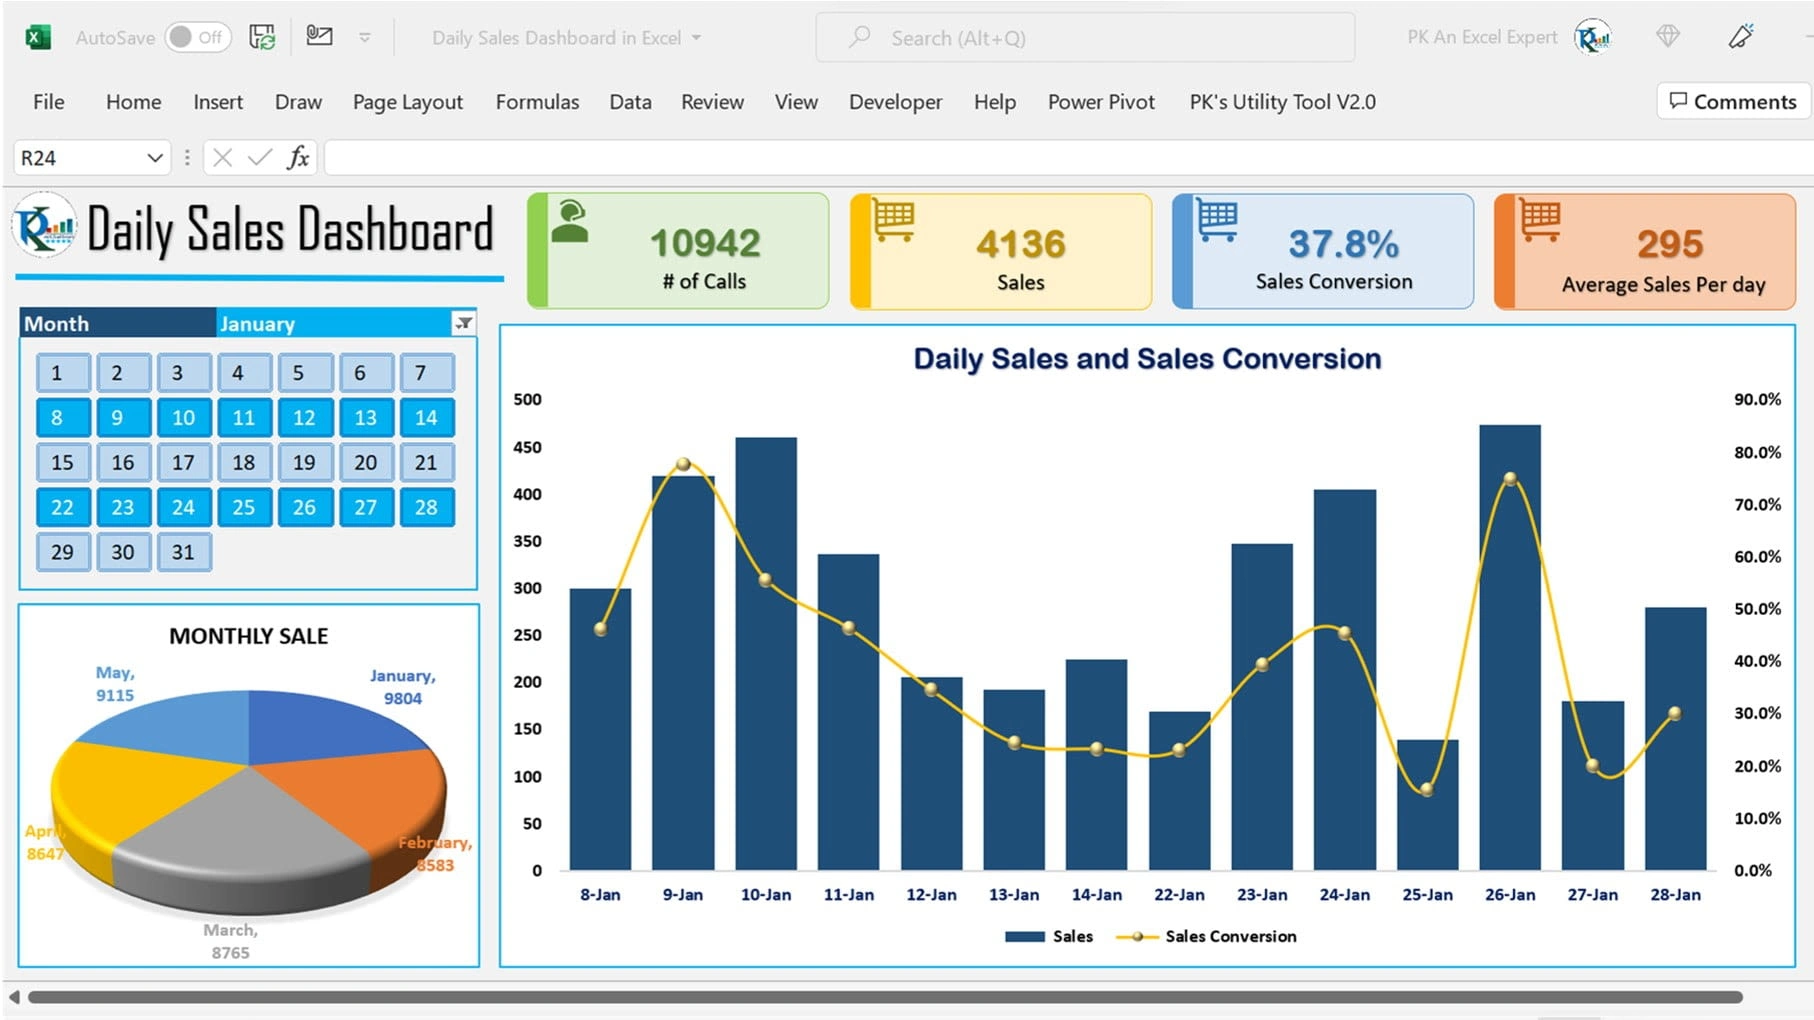This screenshot has width=1814, height=1020.
Task: Open the Help tab
Action: 994,102
